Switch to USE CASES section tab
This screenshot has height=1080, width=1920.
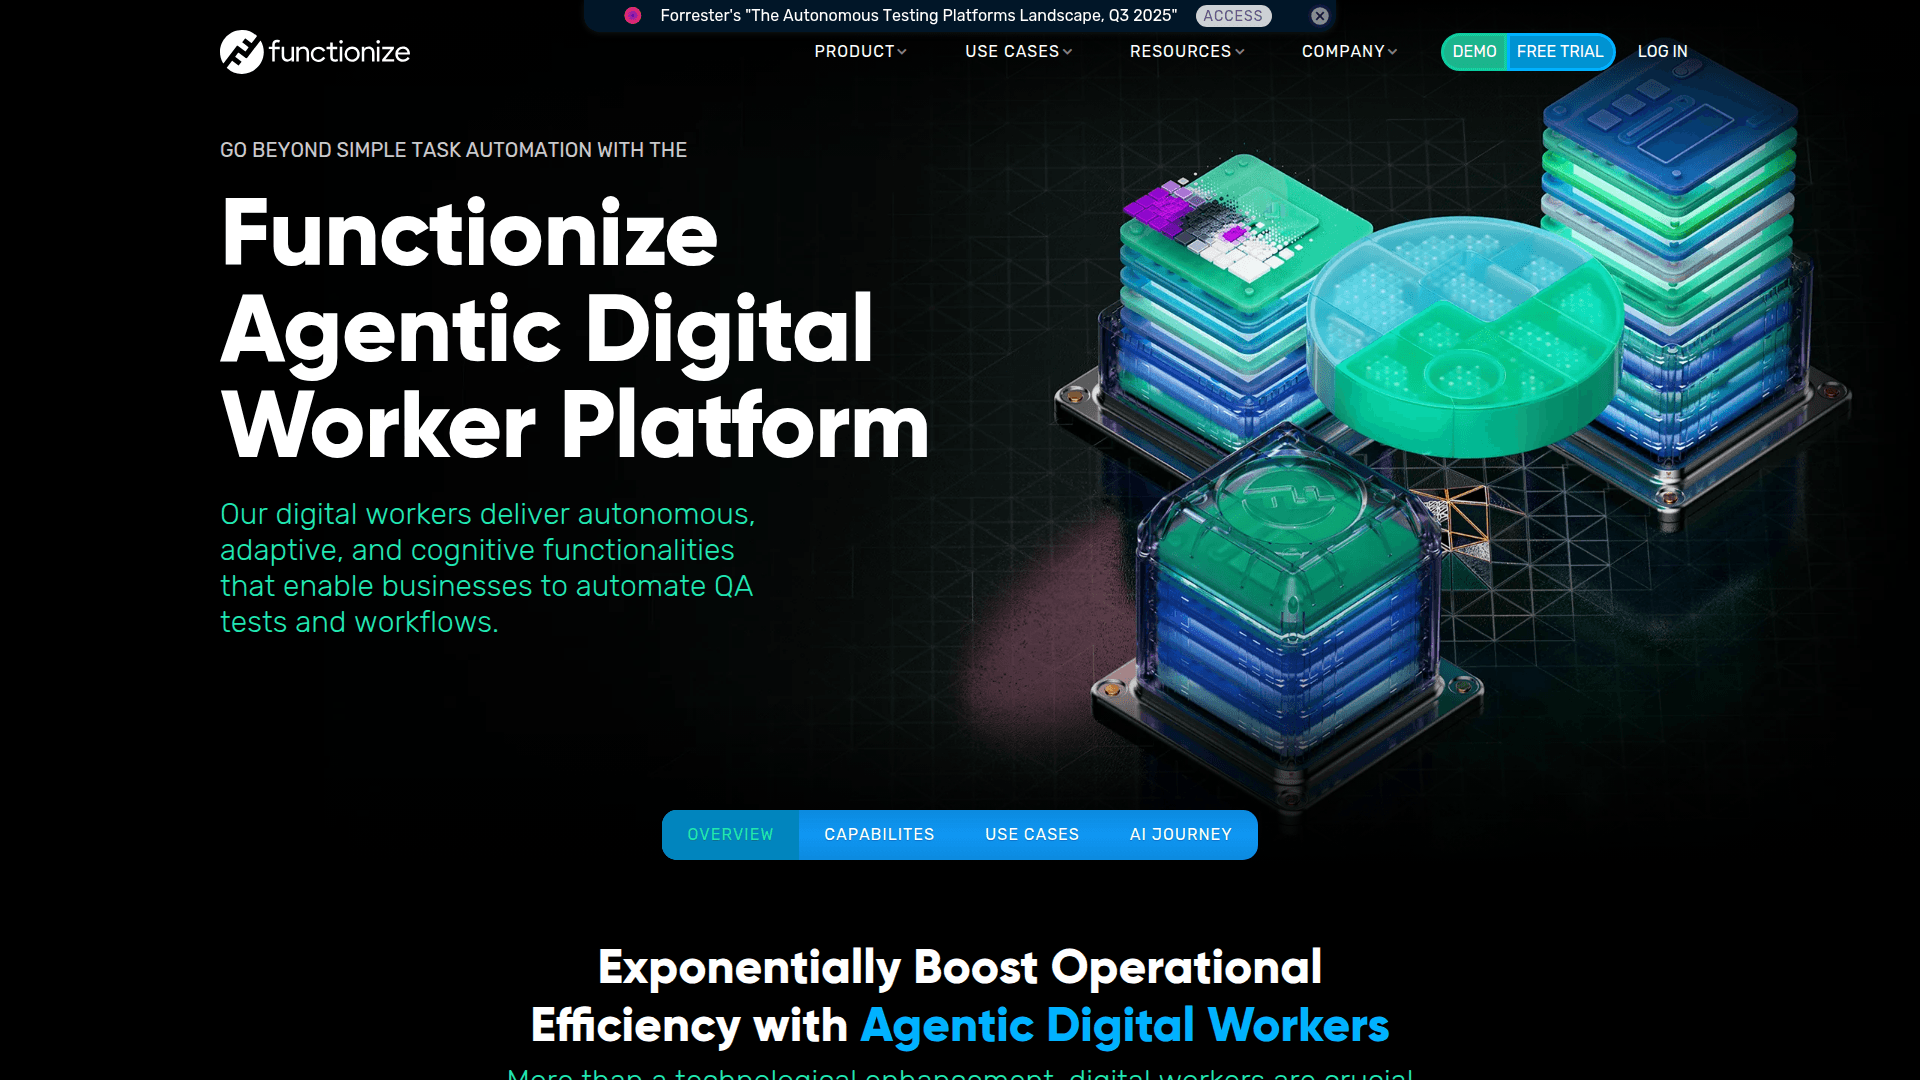coord(1031,835)
